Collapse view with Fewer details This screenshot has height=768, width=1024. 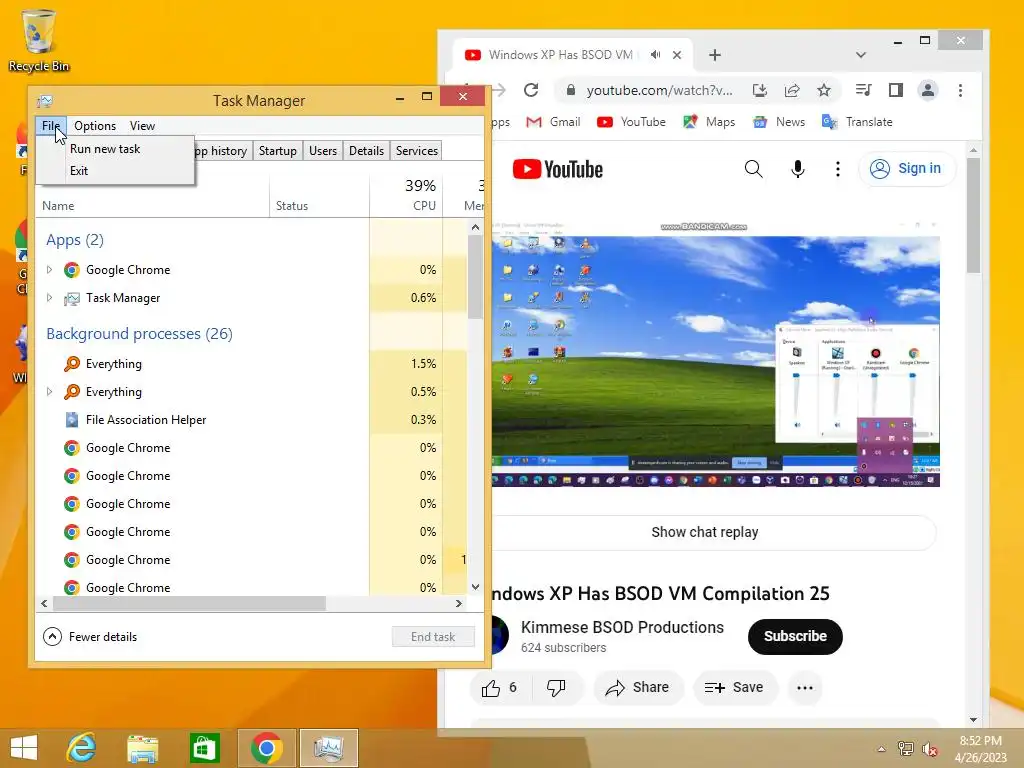pyautogui.click(x=90, y=637)
